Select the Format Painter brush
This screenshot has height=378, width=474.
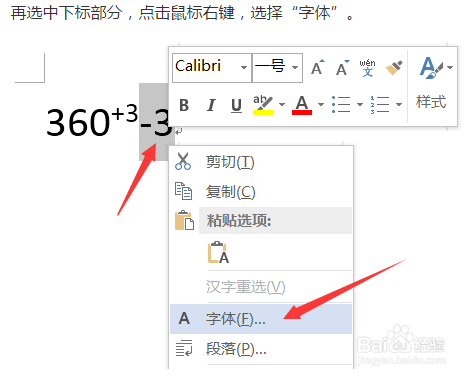(x=394, y=68)
